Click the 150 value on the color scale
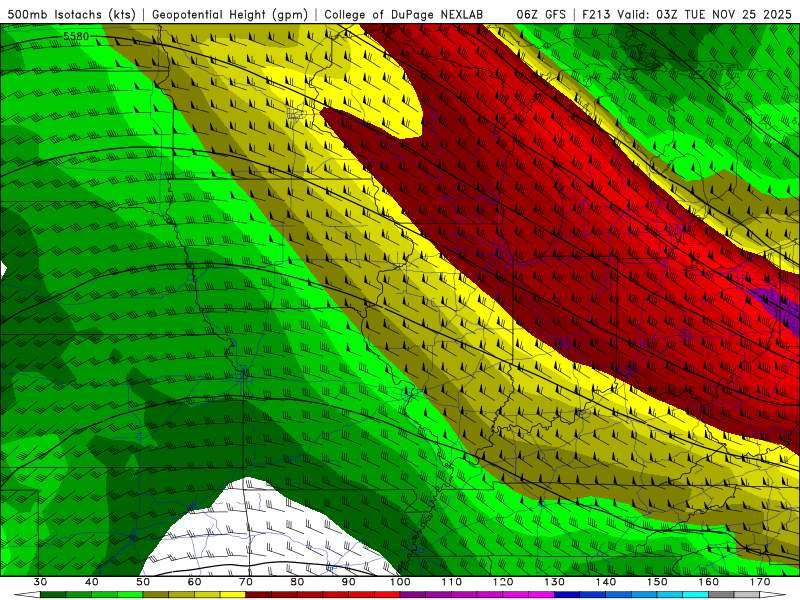This screenshot has width=800, height=600. pos(657,582)
